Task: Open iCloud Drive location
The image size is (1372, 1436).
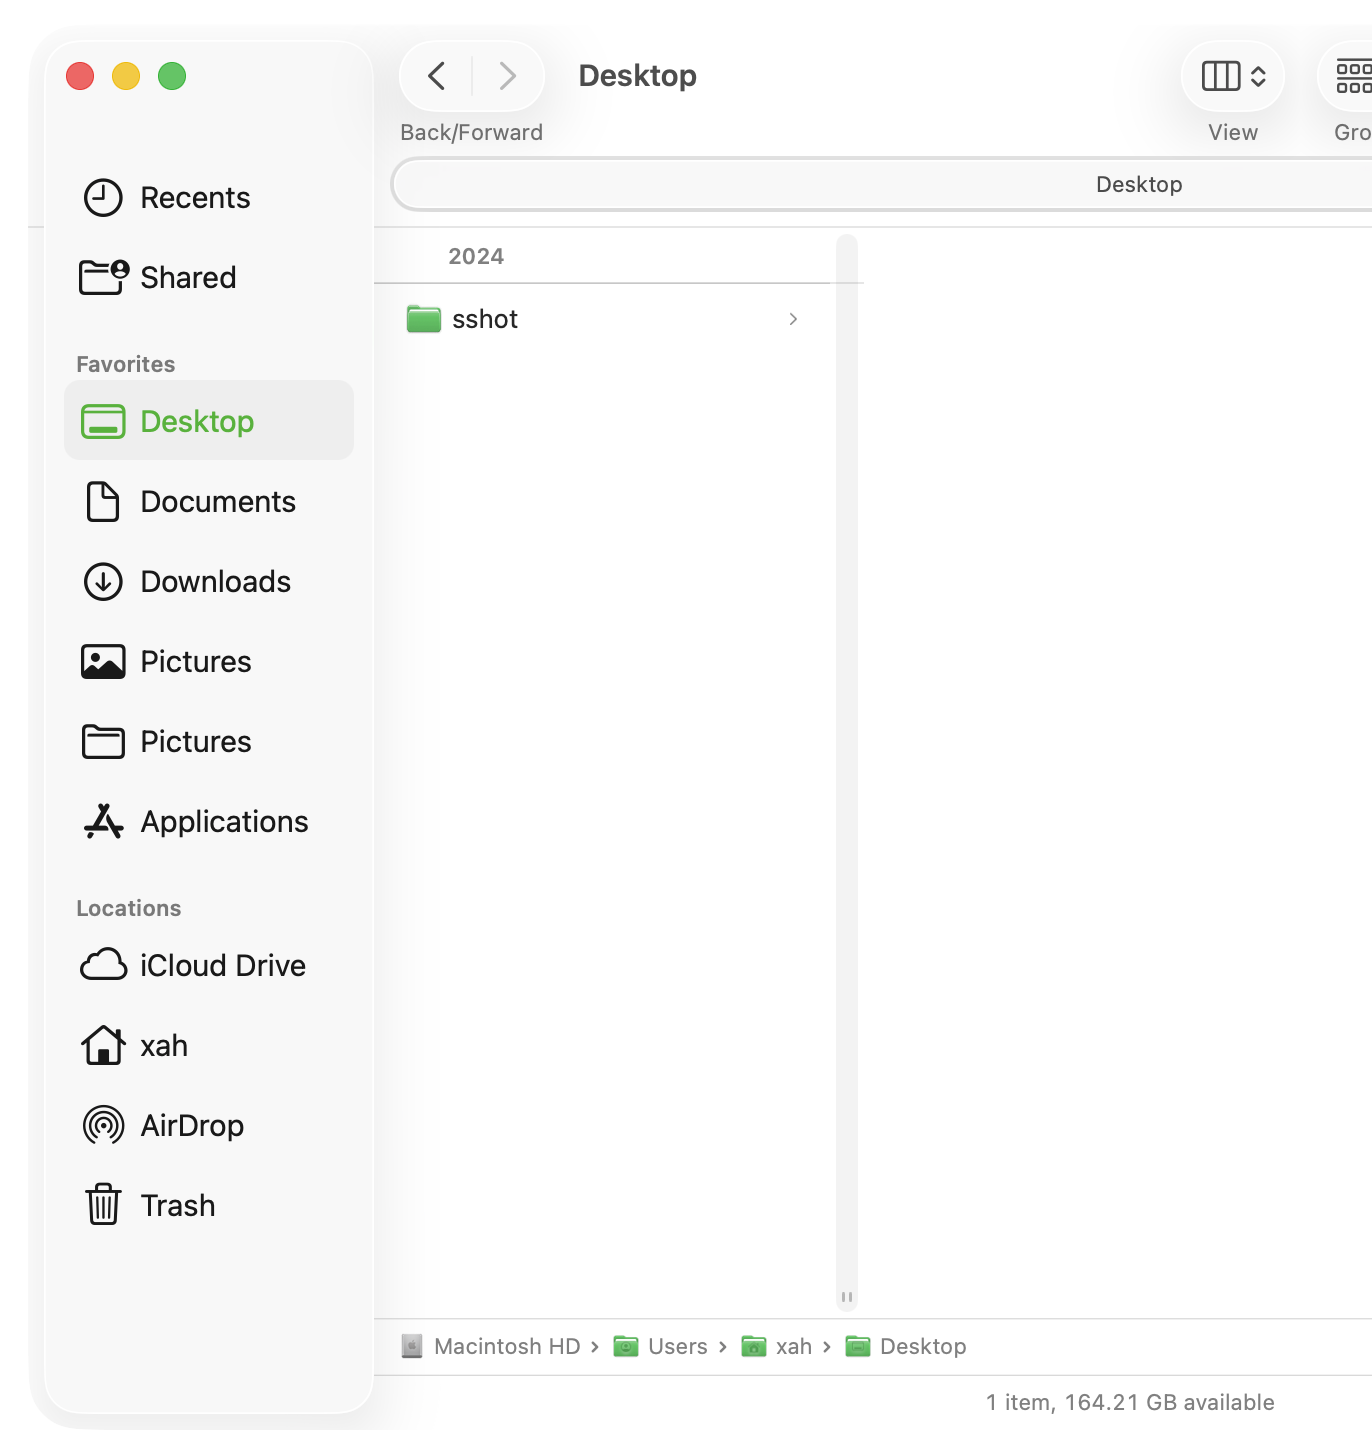Action: point(222,965)
